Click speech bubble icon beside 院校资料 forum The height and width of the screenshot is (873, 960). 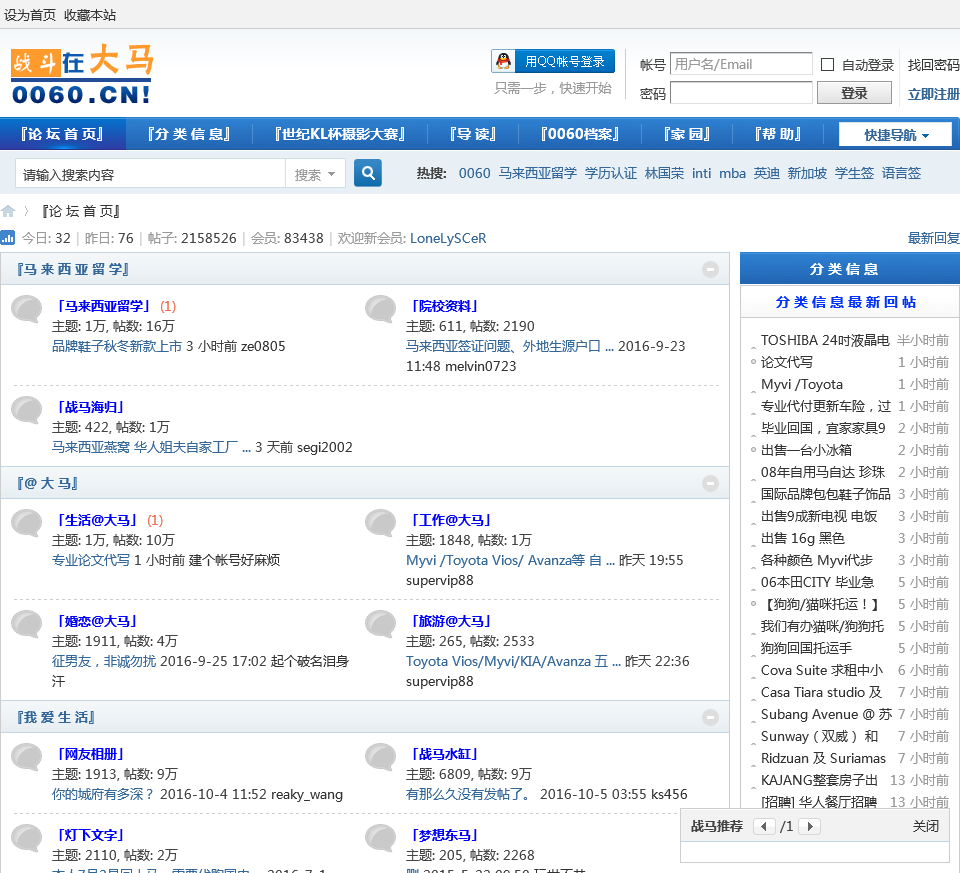(x=380, y=309)
